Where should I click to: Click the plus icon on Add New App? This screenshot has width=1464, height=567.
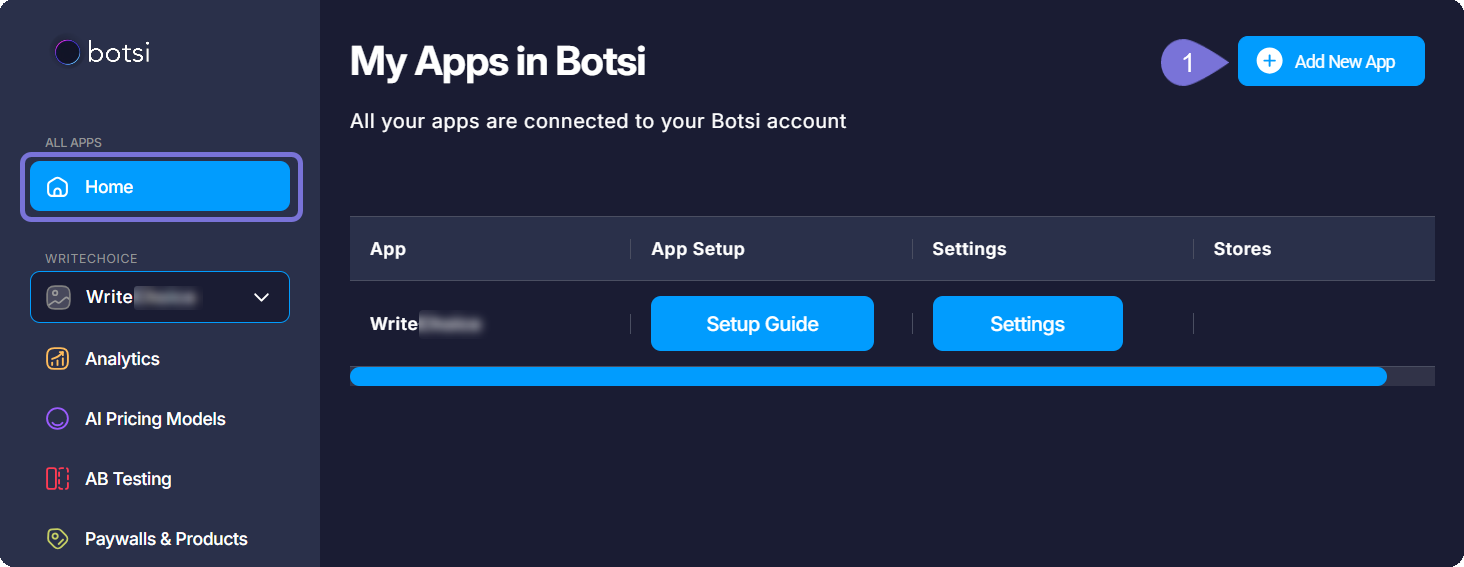pos(1269,61)
